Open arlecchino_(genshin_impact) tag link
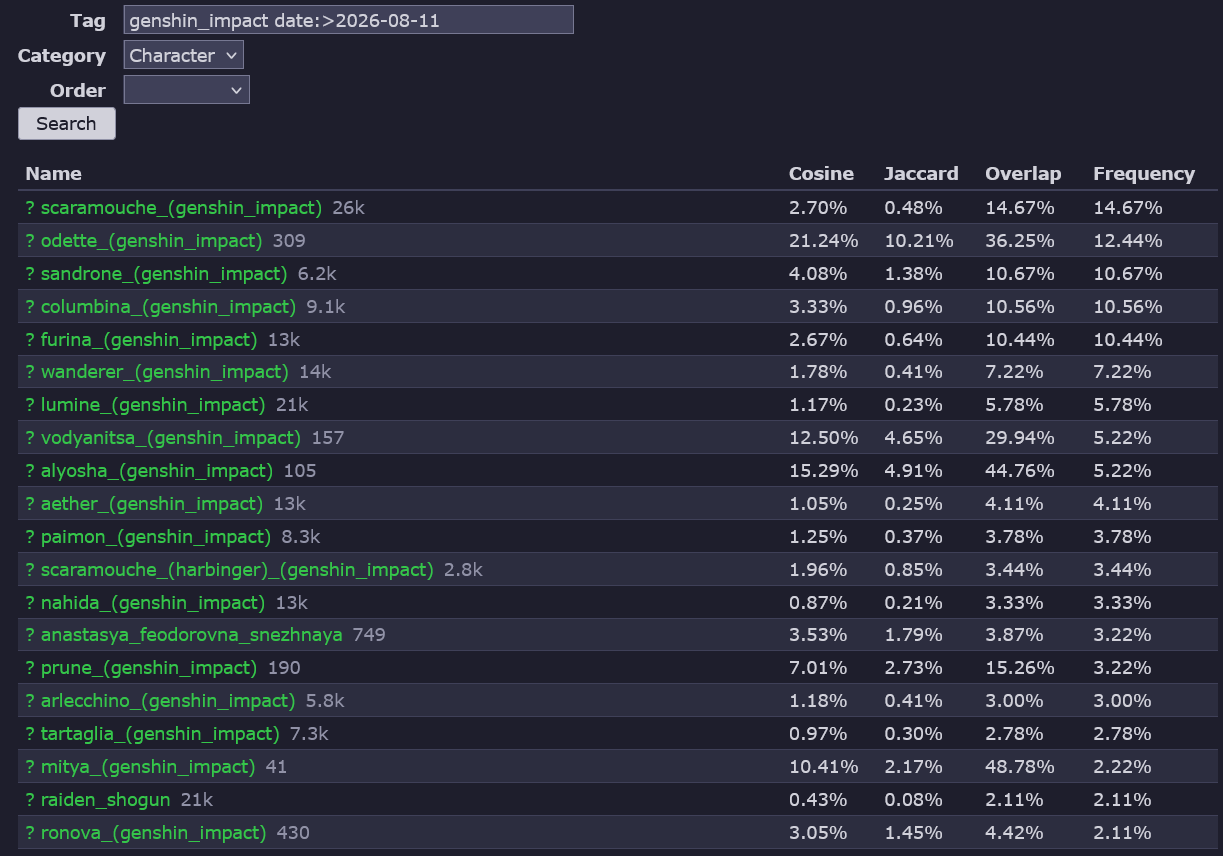Screen dimensions: 1223x856 click(168, 701)
